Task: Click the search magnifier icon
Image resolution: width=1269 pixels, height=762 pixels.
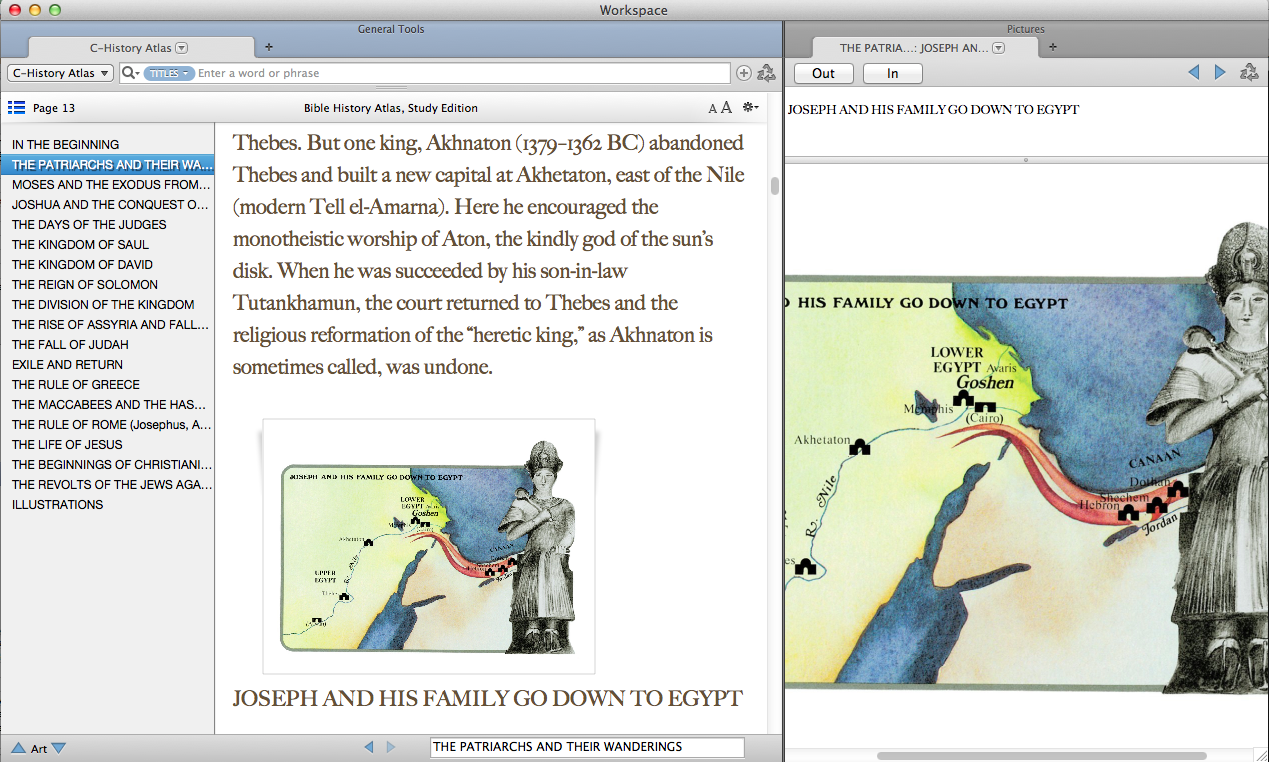Action: pos(130,73)
